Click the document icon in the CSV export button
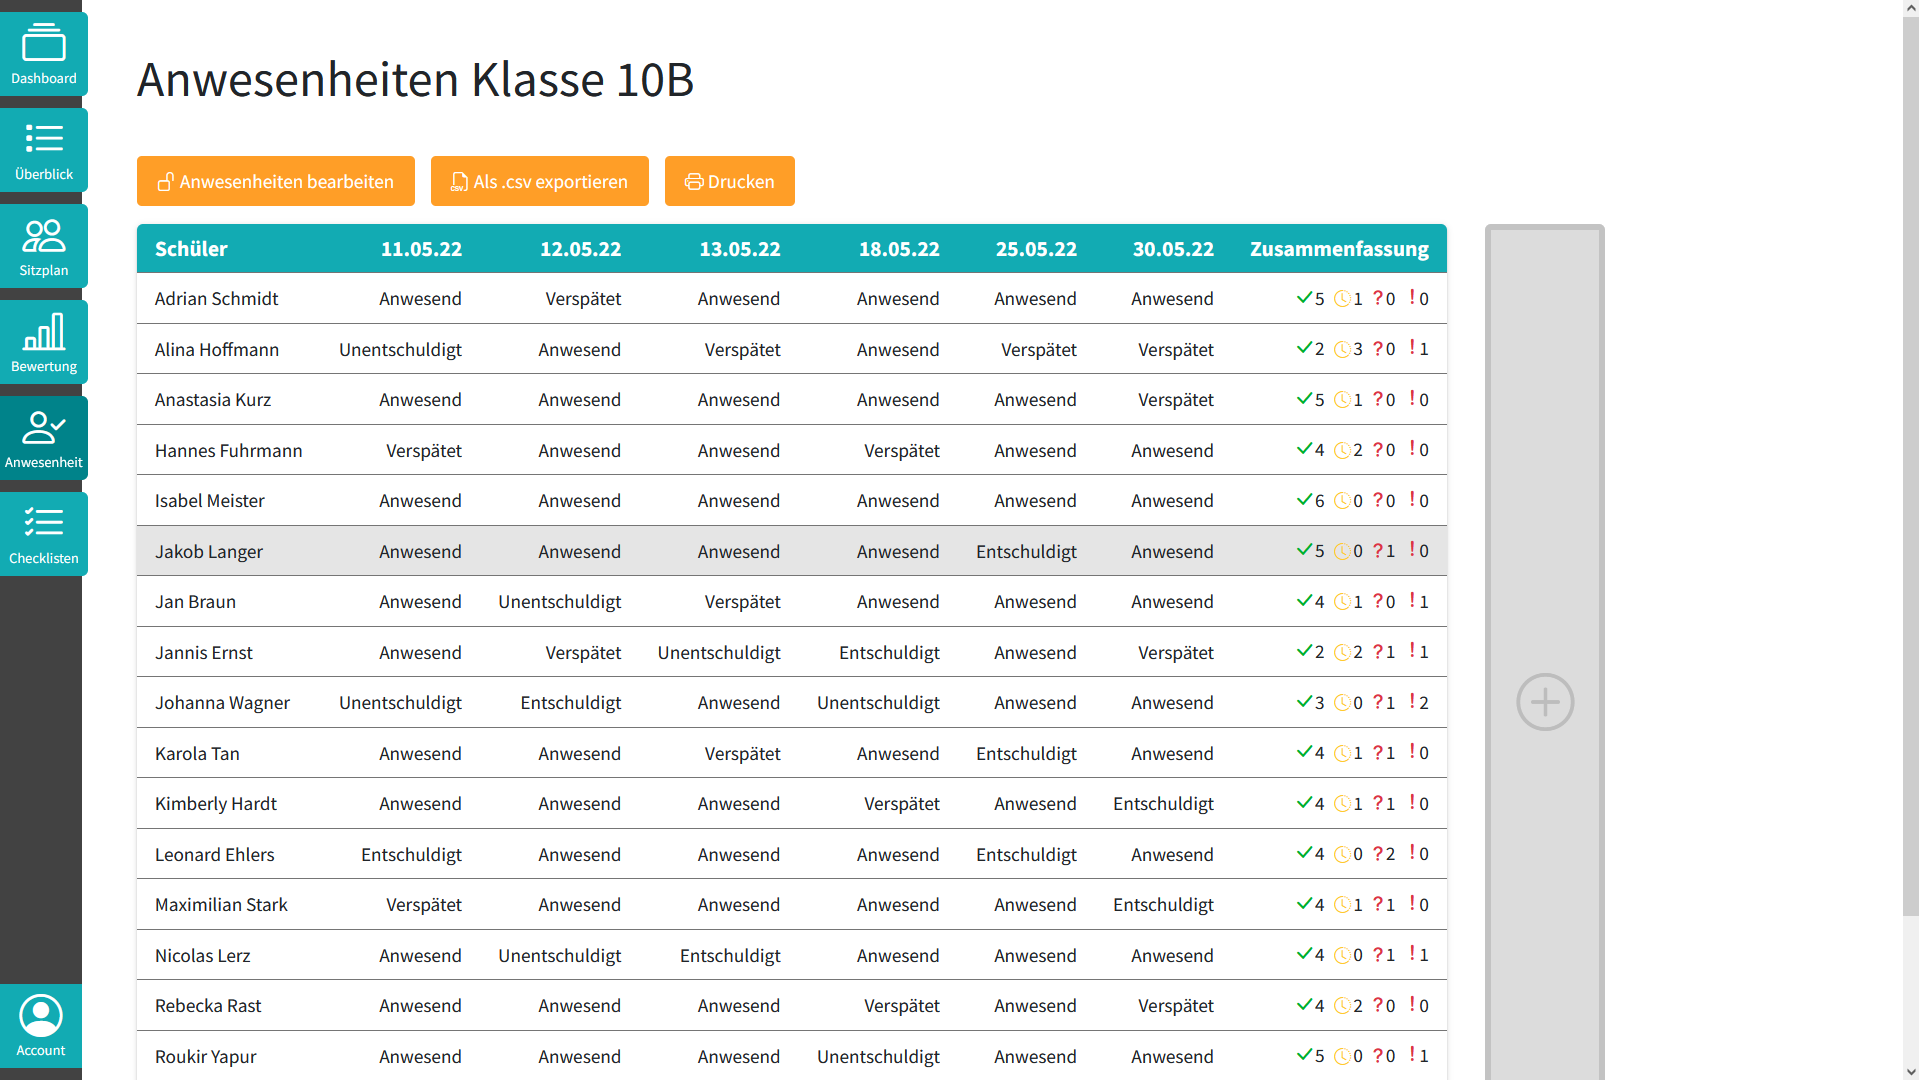 [458, 181]
